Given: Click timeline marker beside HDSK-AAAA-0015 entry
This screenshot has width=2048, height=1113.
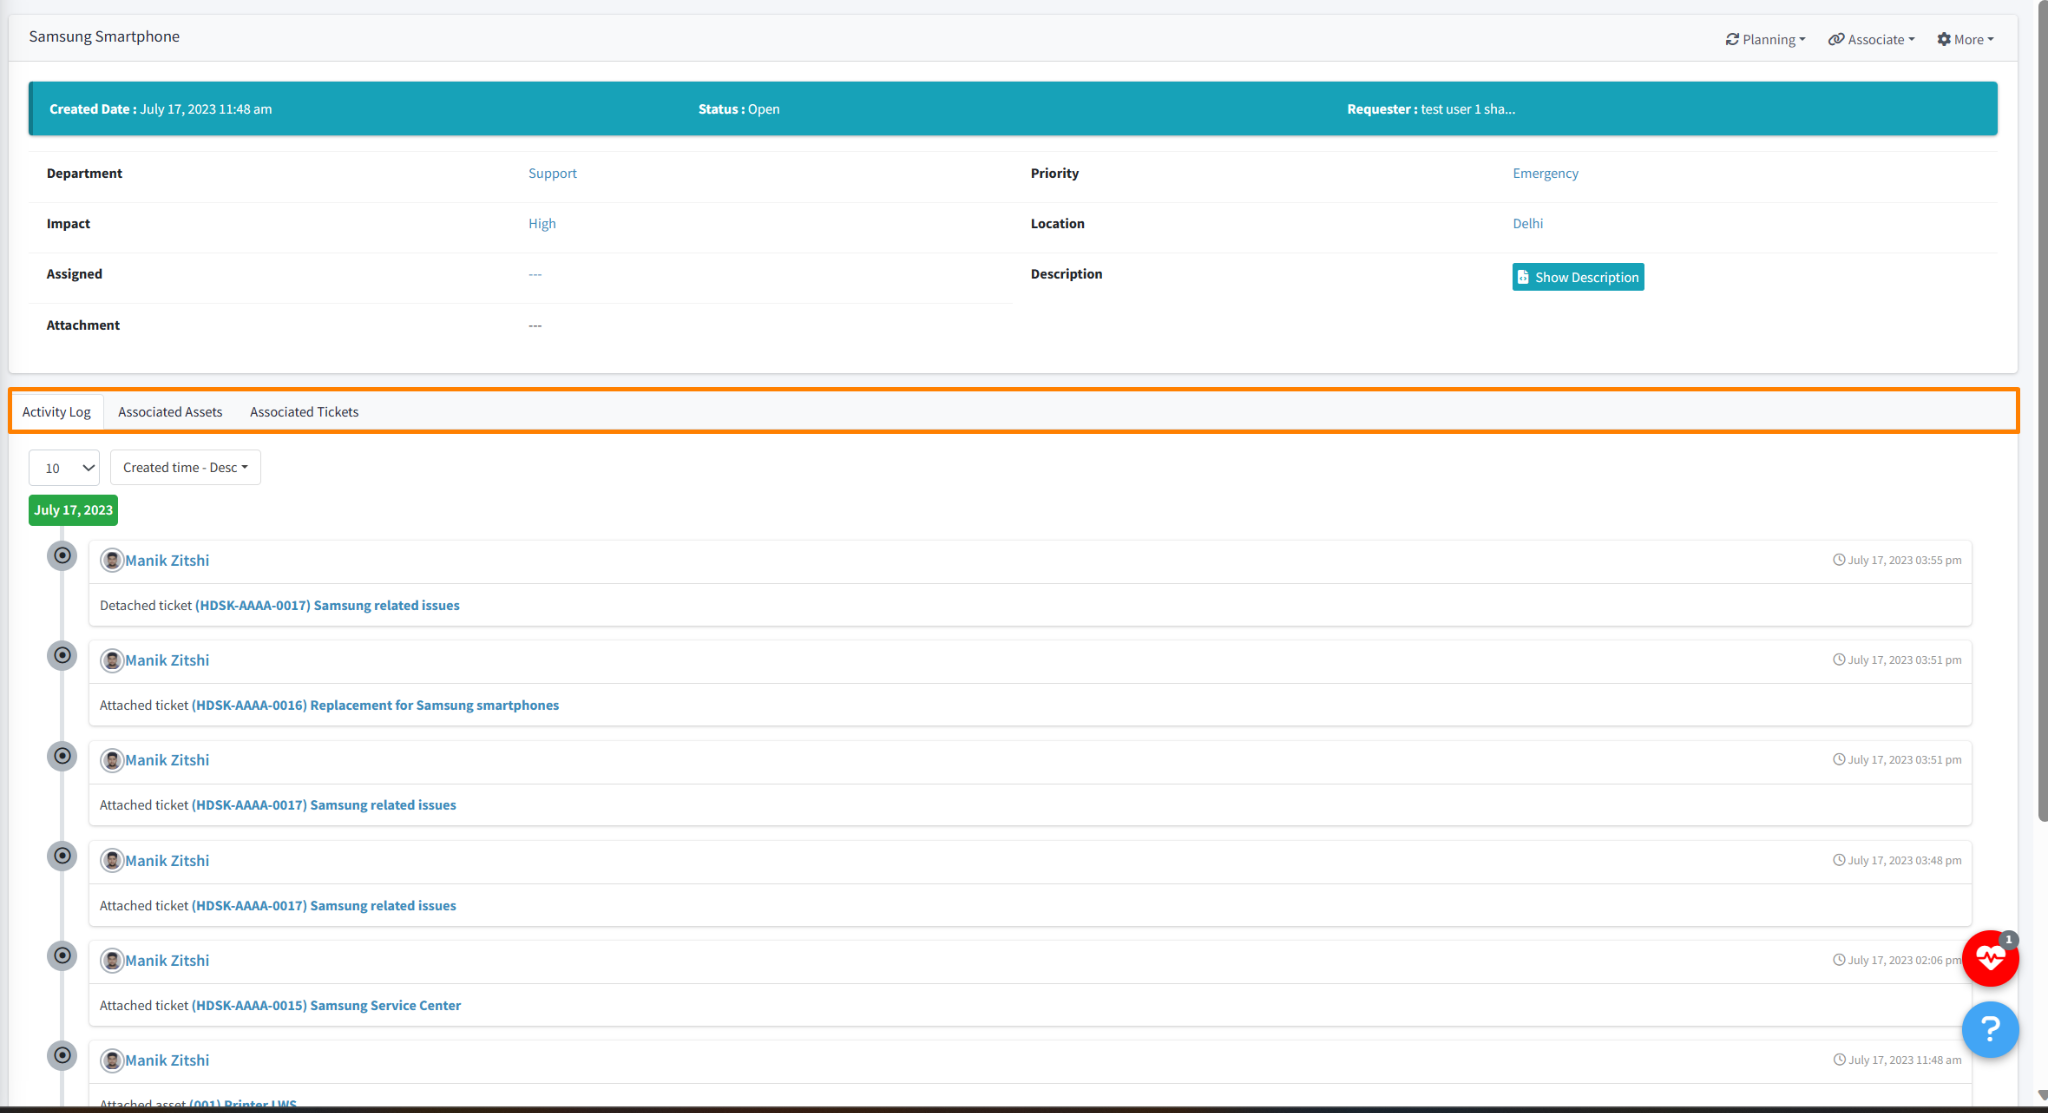Looking at the screenshot, I should (62, 956).
